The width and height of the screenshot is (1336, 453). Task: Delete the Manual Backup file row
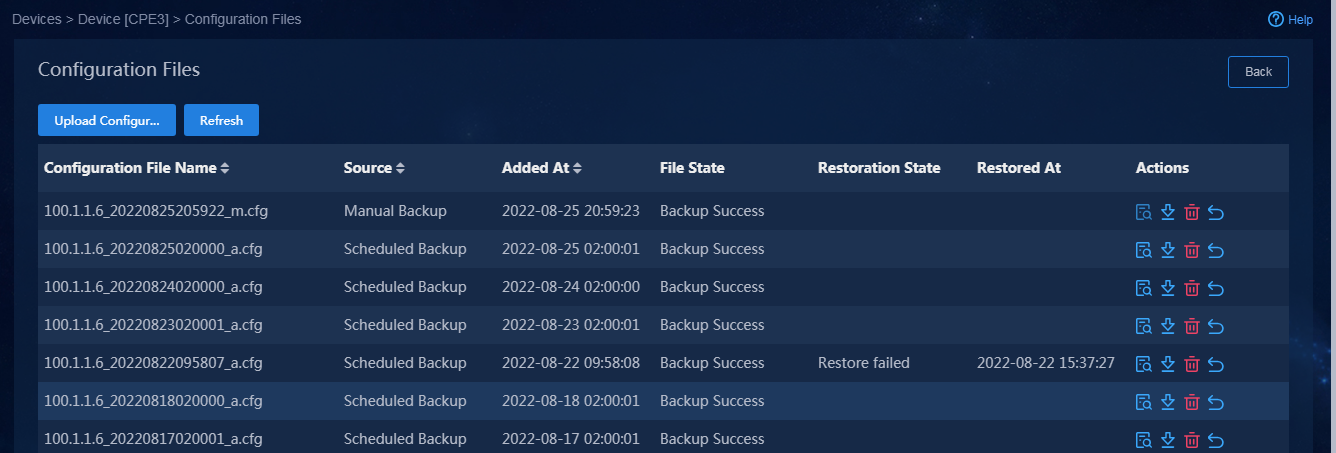coord(1192,212)
